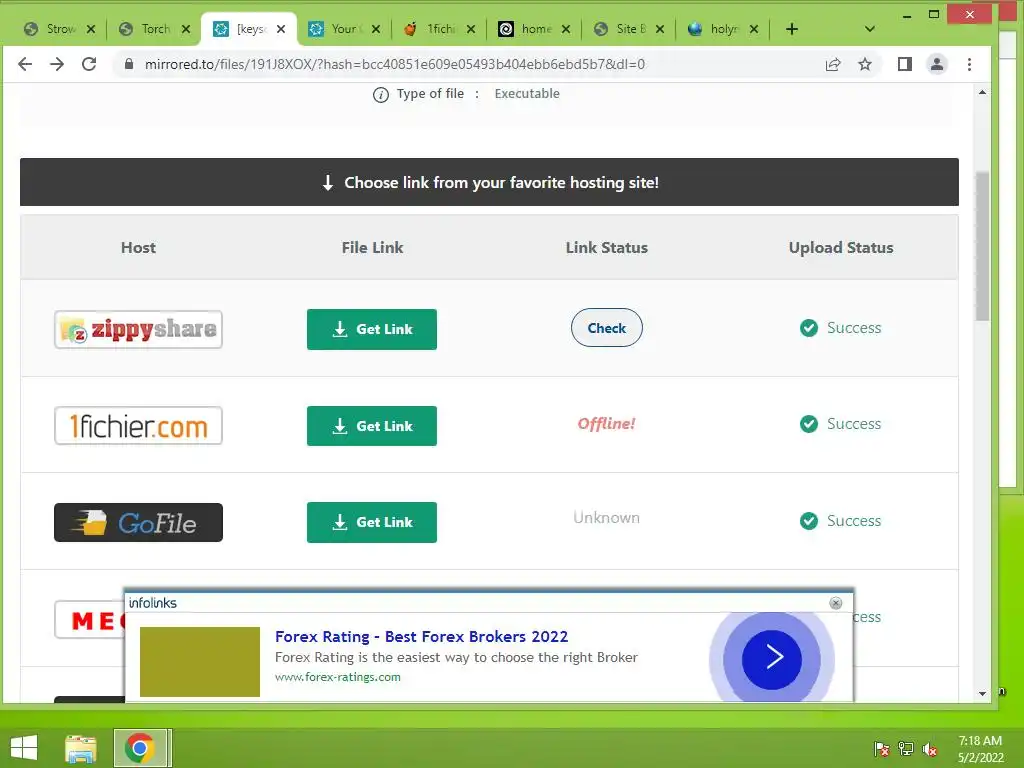Open www.forex-ratings.com ad link
This screenshot has height=768, width=1024.
point(338,677)
